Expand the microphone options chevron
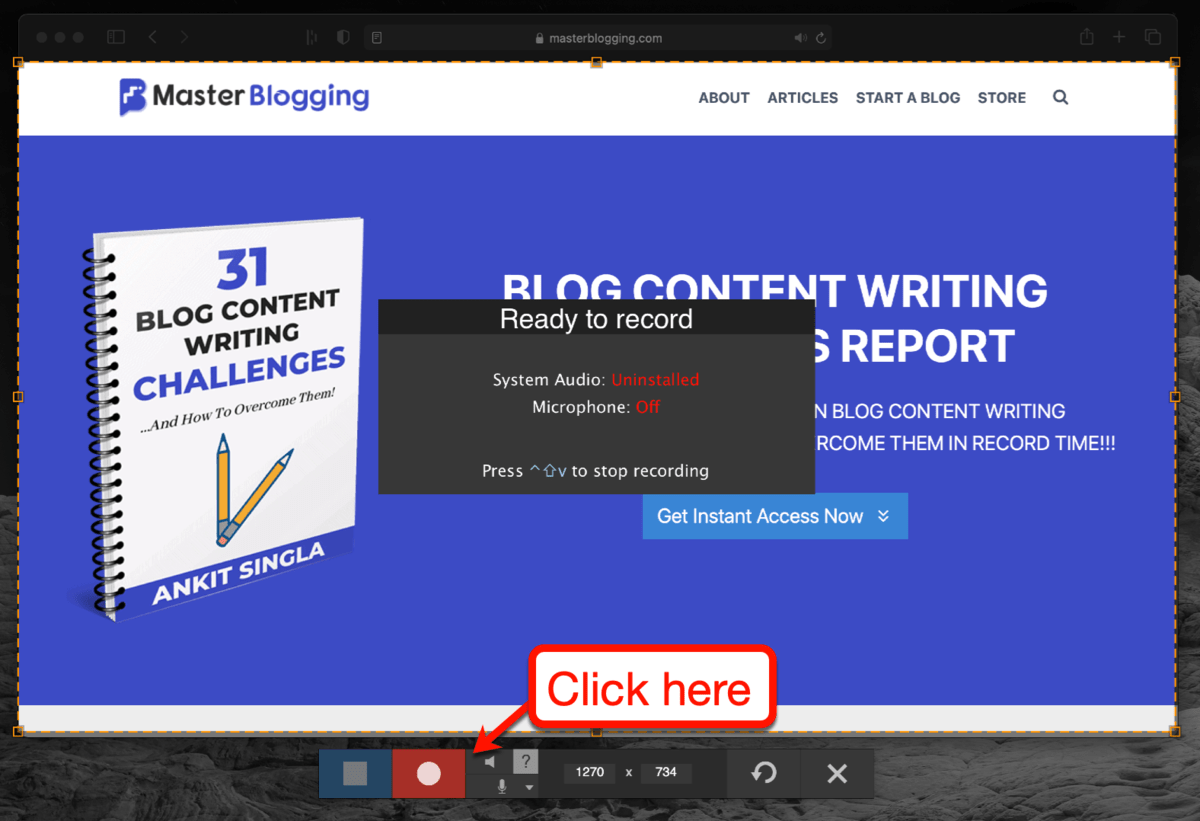 click(528, 787)
